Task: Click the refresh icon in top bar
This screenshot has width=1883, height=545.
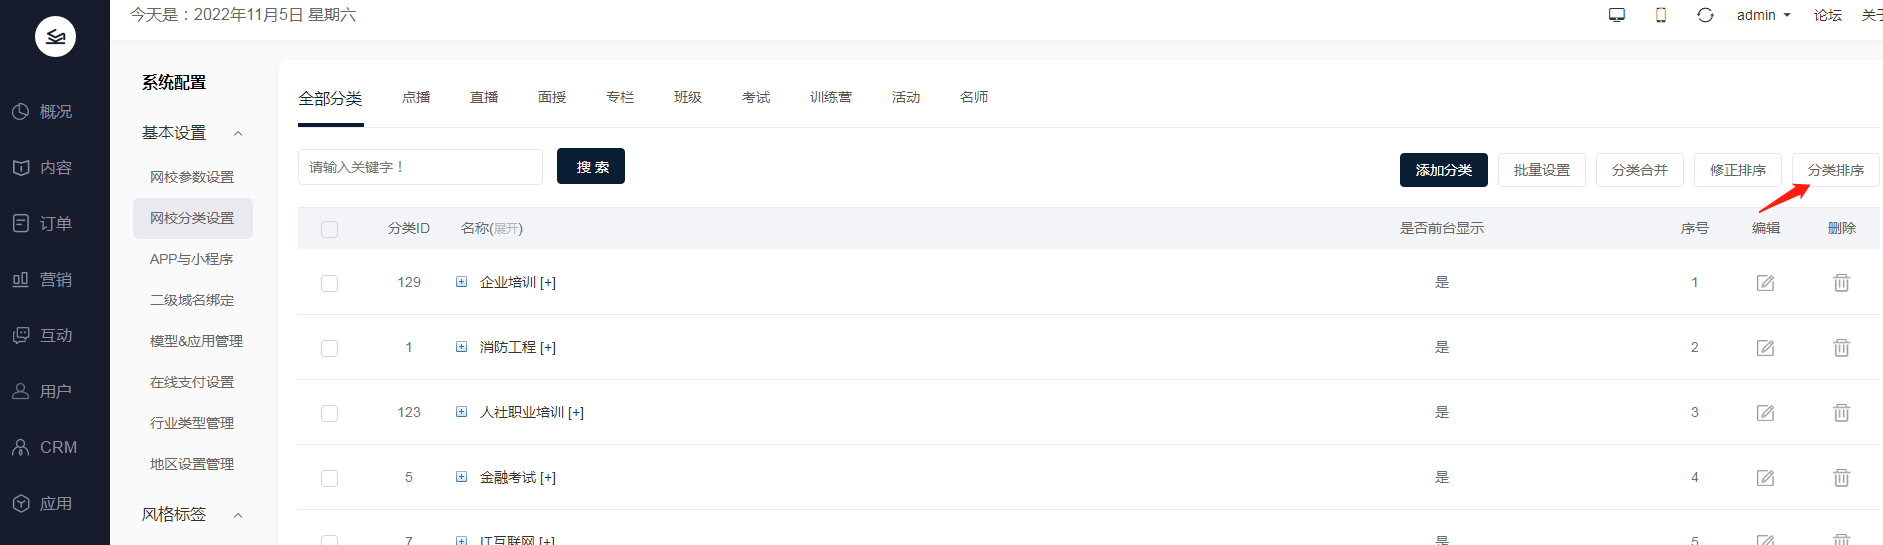Action: tap(1705, 15)
